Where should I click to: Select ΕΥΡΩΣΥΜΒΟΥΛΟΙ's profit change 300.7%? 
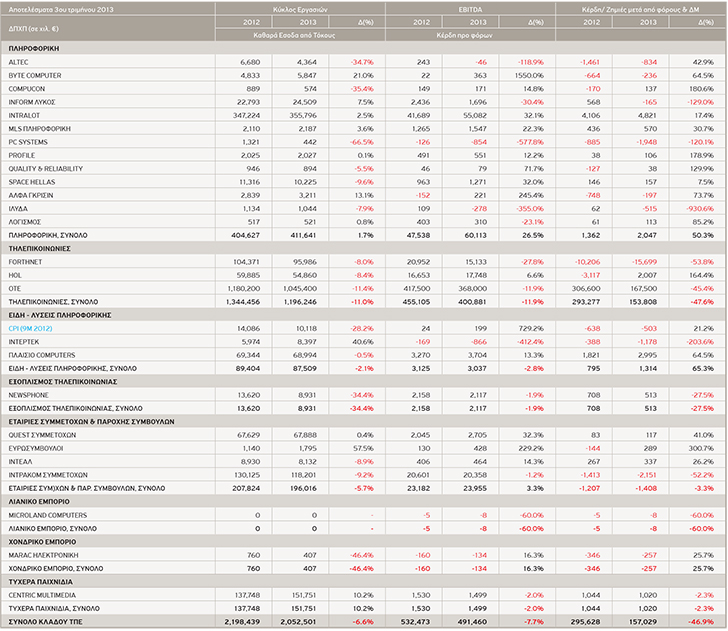(x=702, y=449)
